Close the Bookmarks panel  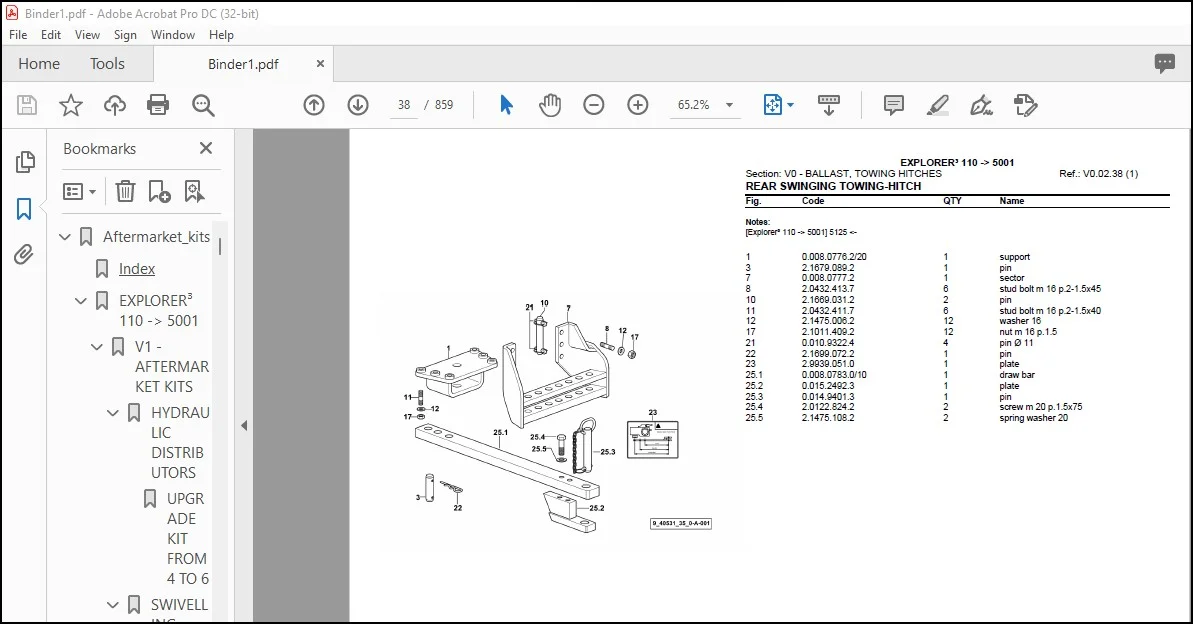pos(205,148)
